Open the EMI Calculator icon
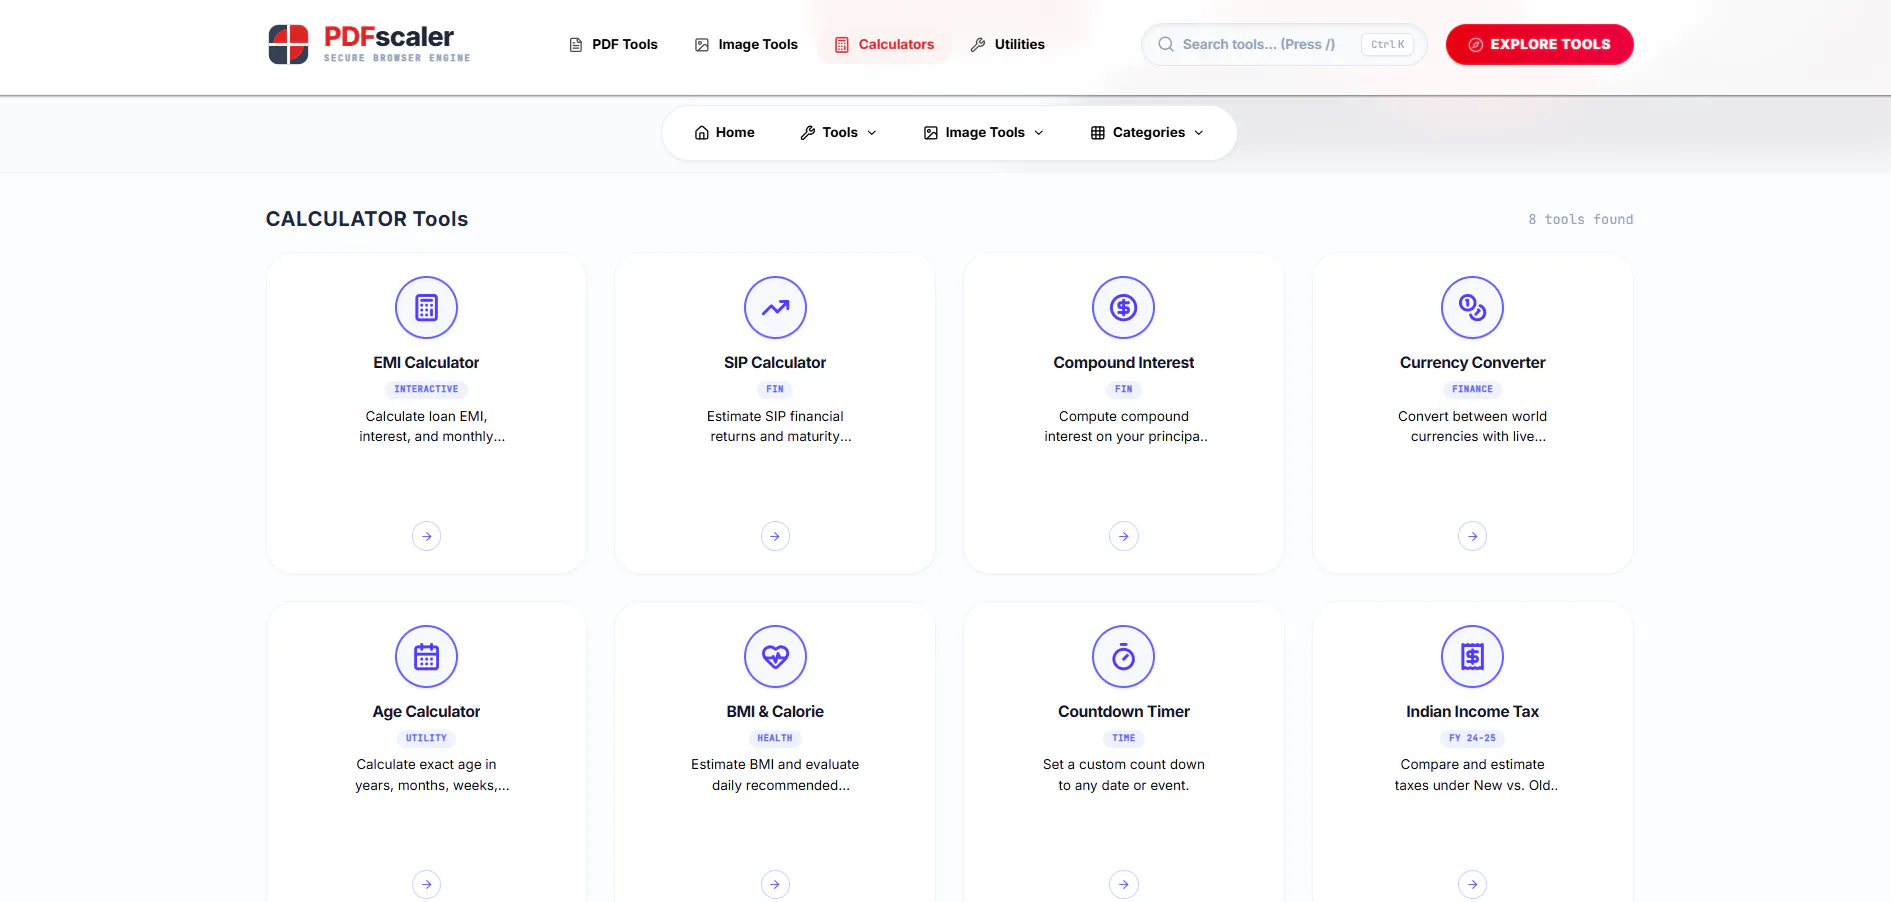The width and height of the screenshot is (1891, 902). (x=426, y=308)
